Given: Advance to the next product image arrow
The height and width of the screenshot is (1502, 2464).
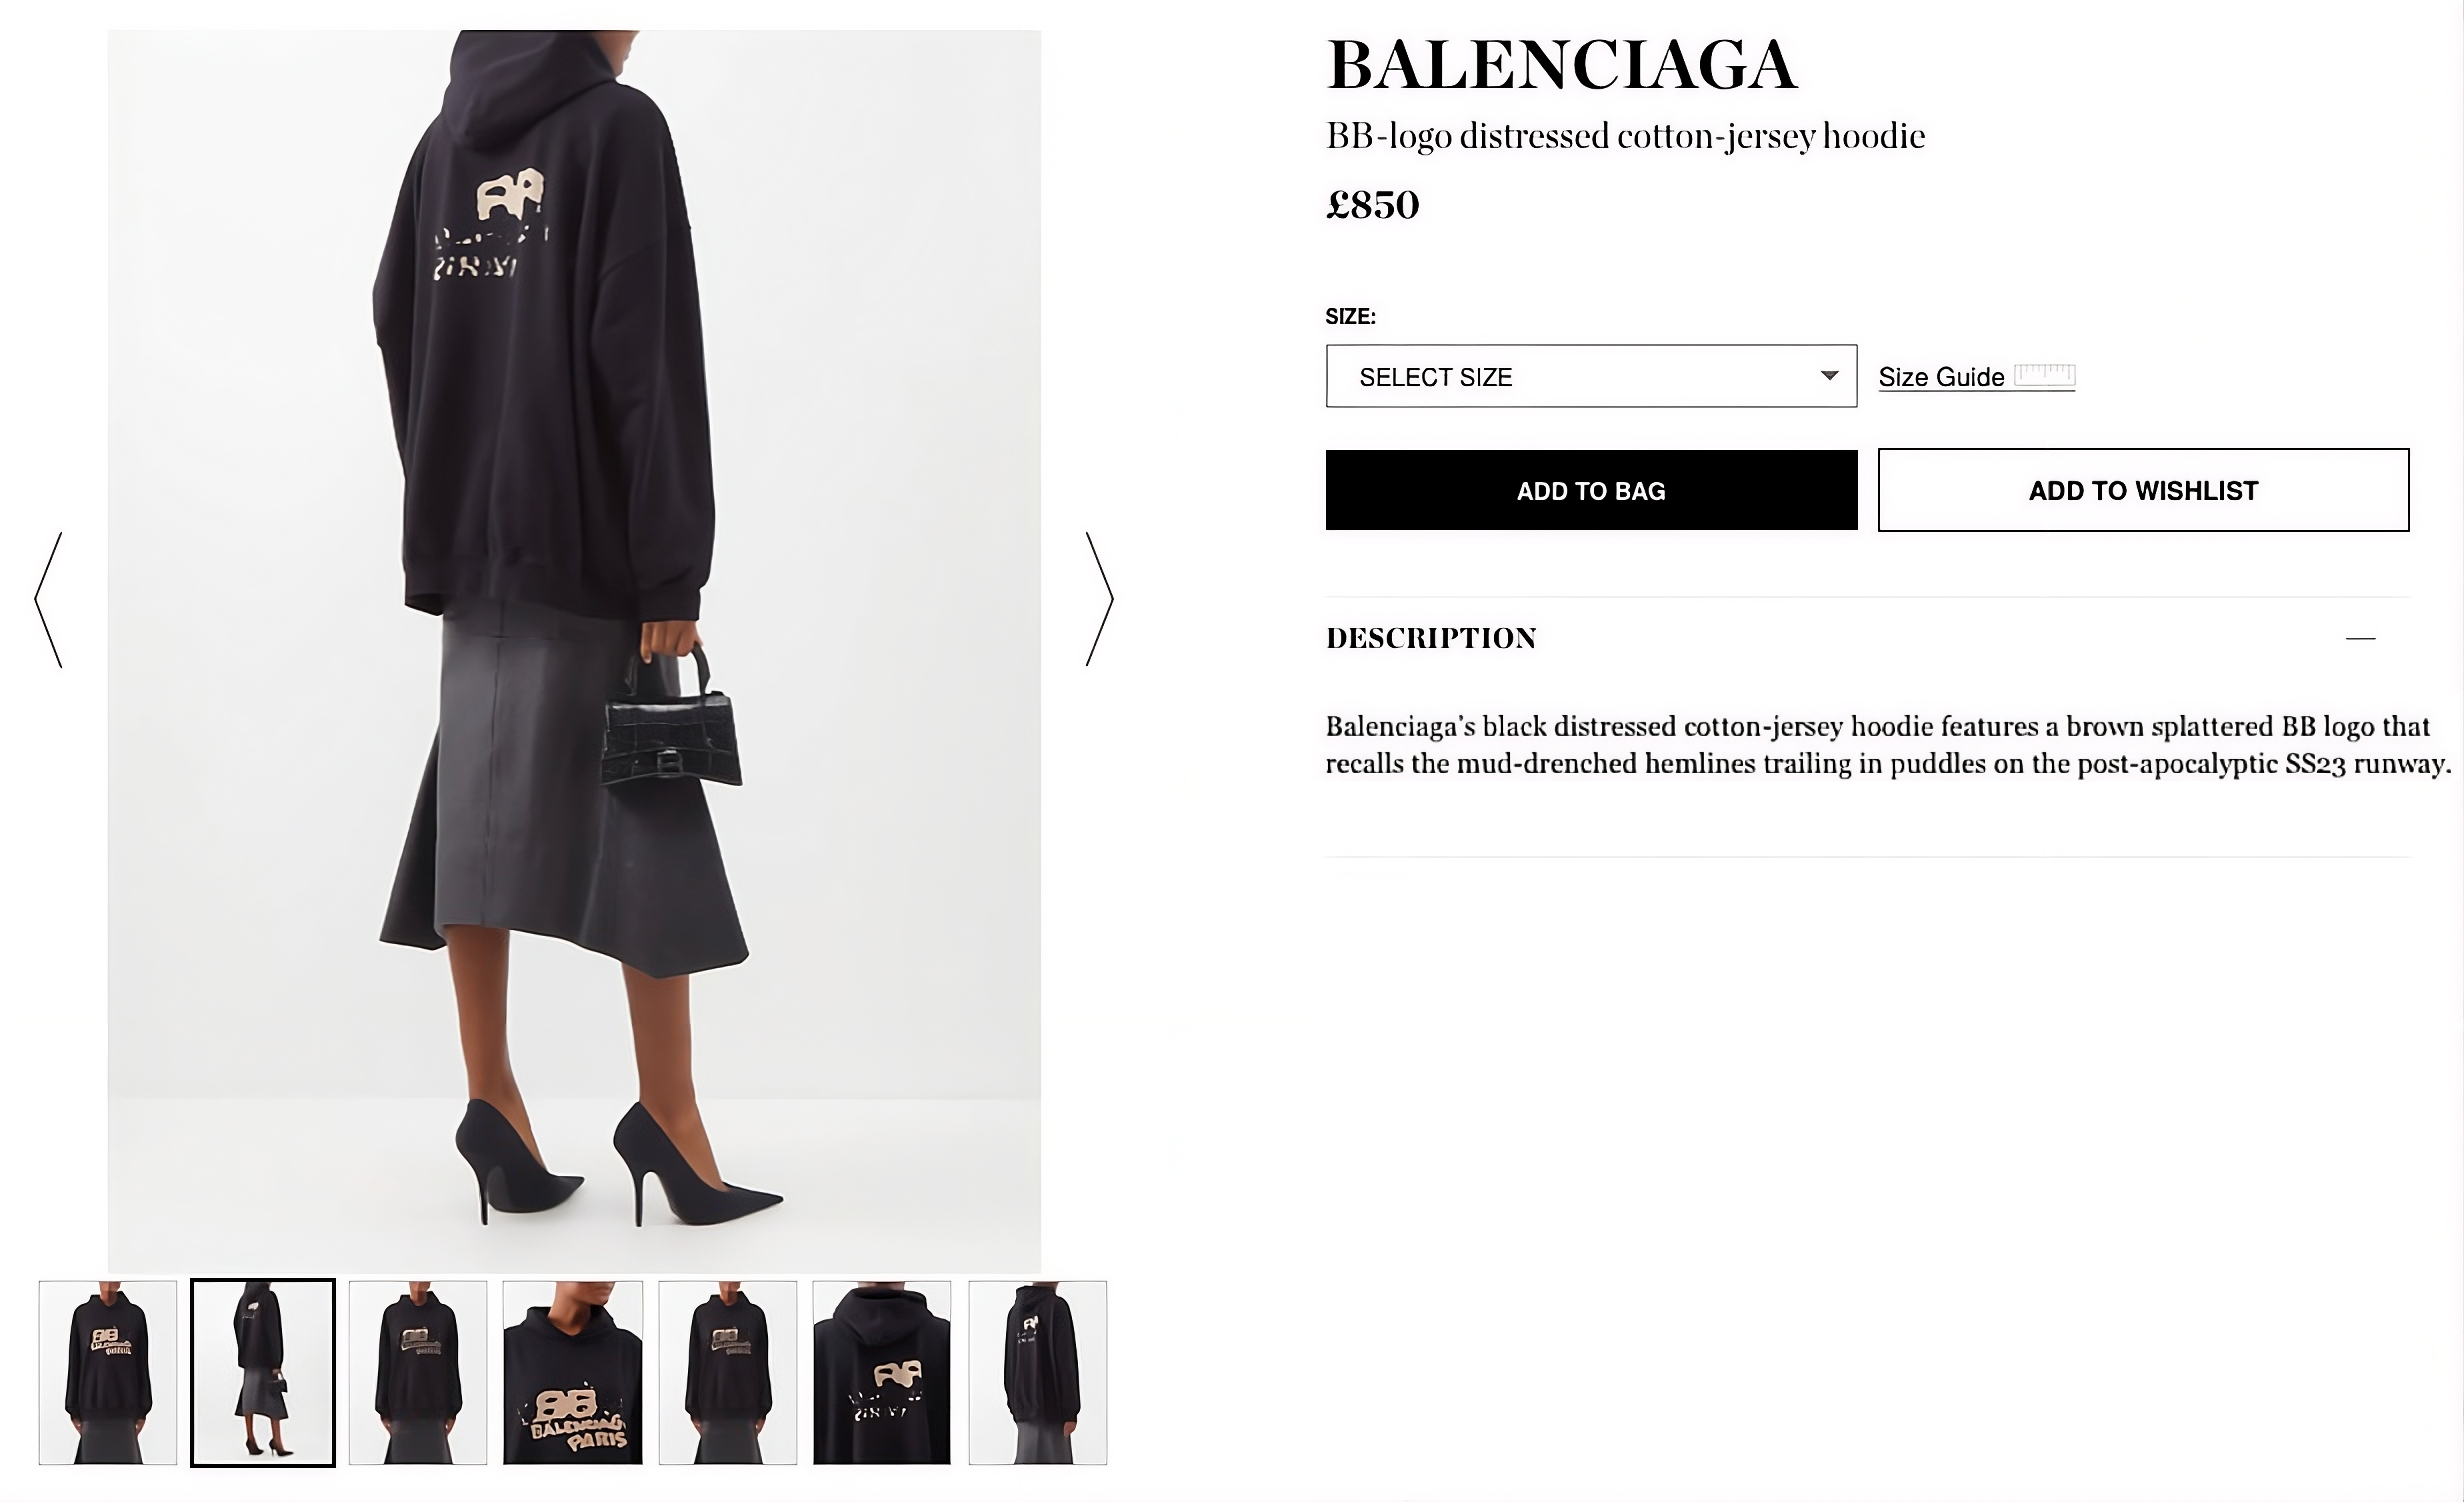Looking at the screenshot, I should 1099,599.
